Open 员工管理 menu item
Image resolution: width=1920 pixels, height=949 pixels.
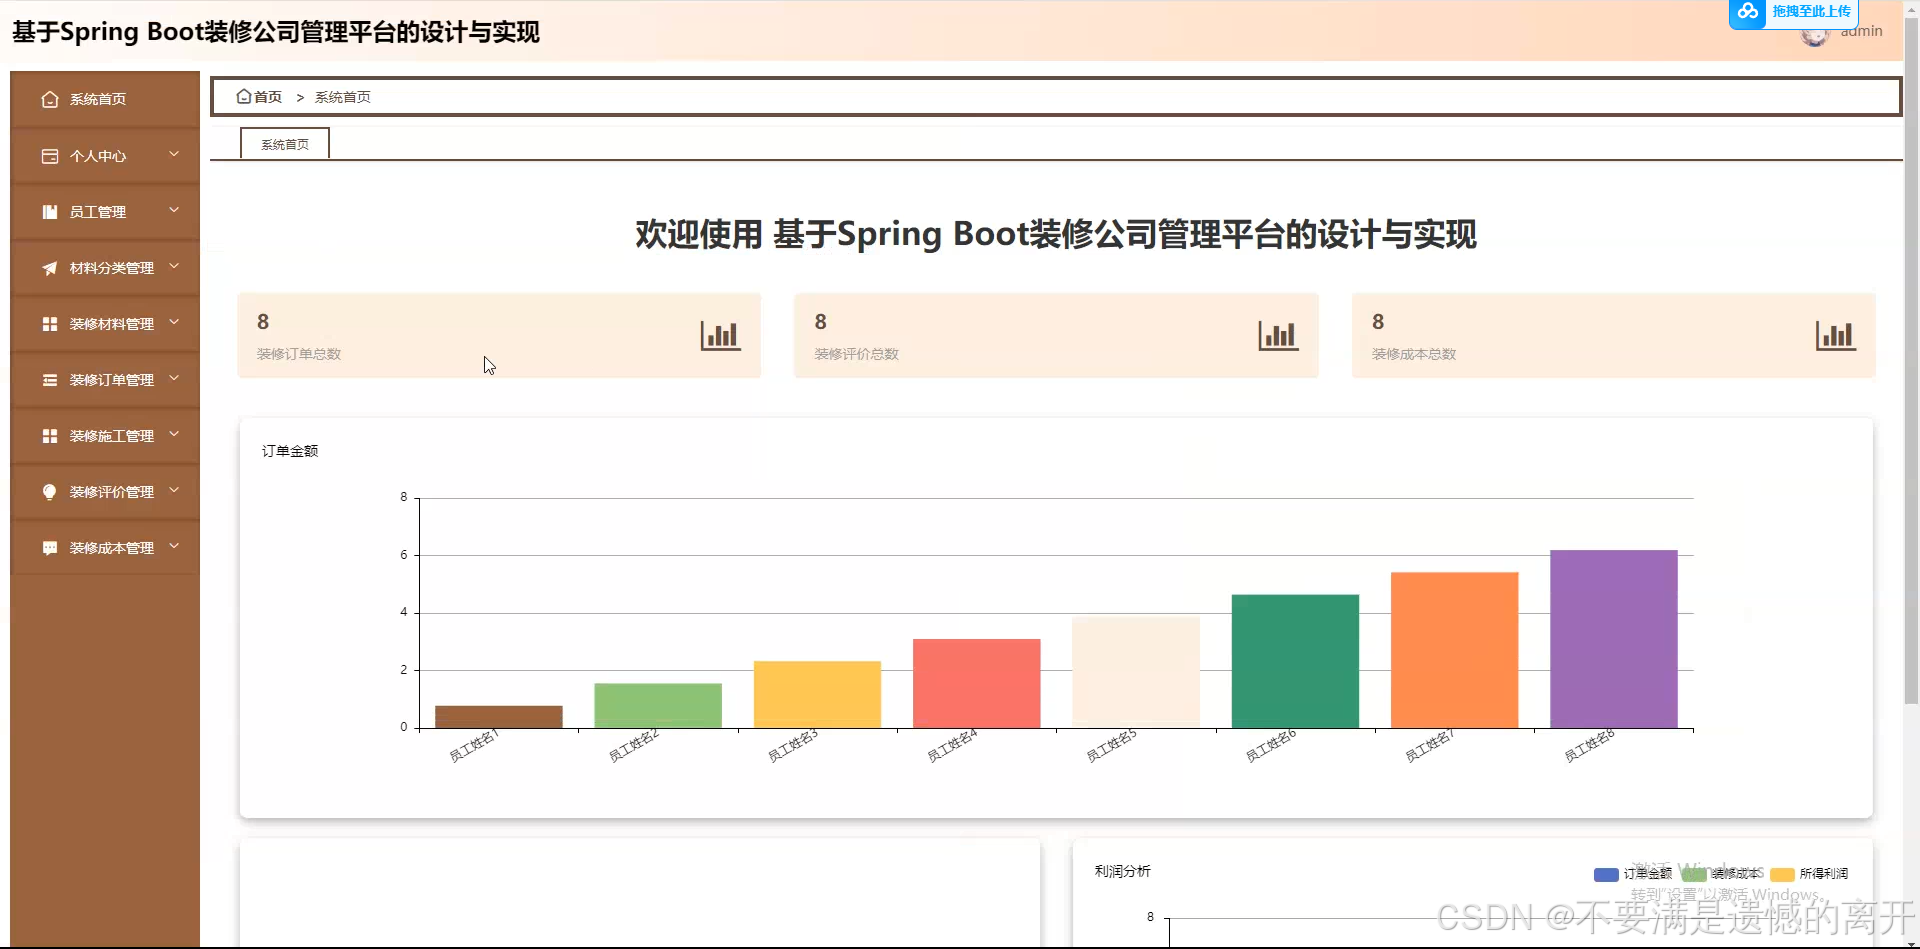(105, 212)
